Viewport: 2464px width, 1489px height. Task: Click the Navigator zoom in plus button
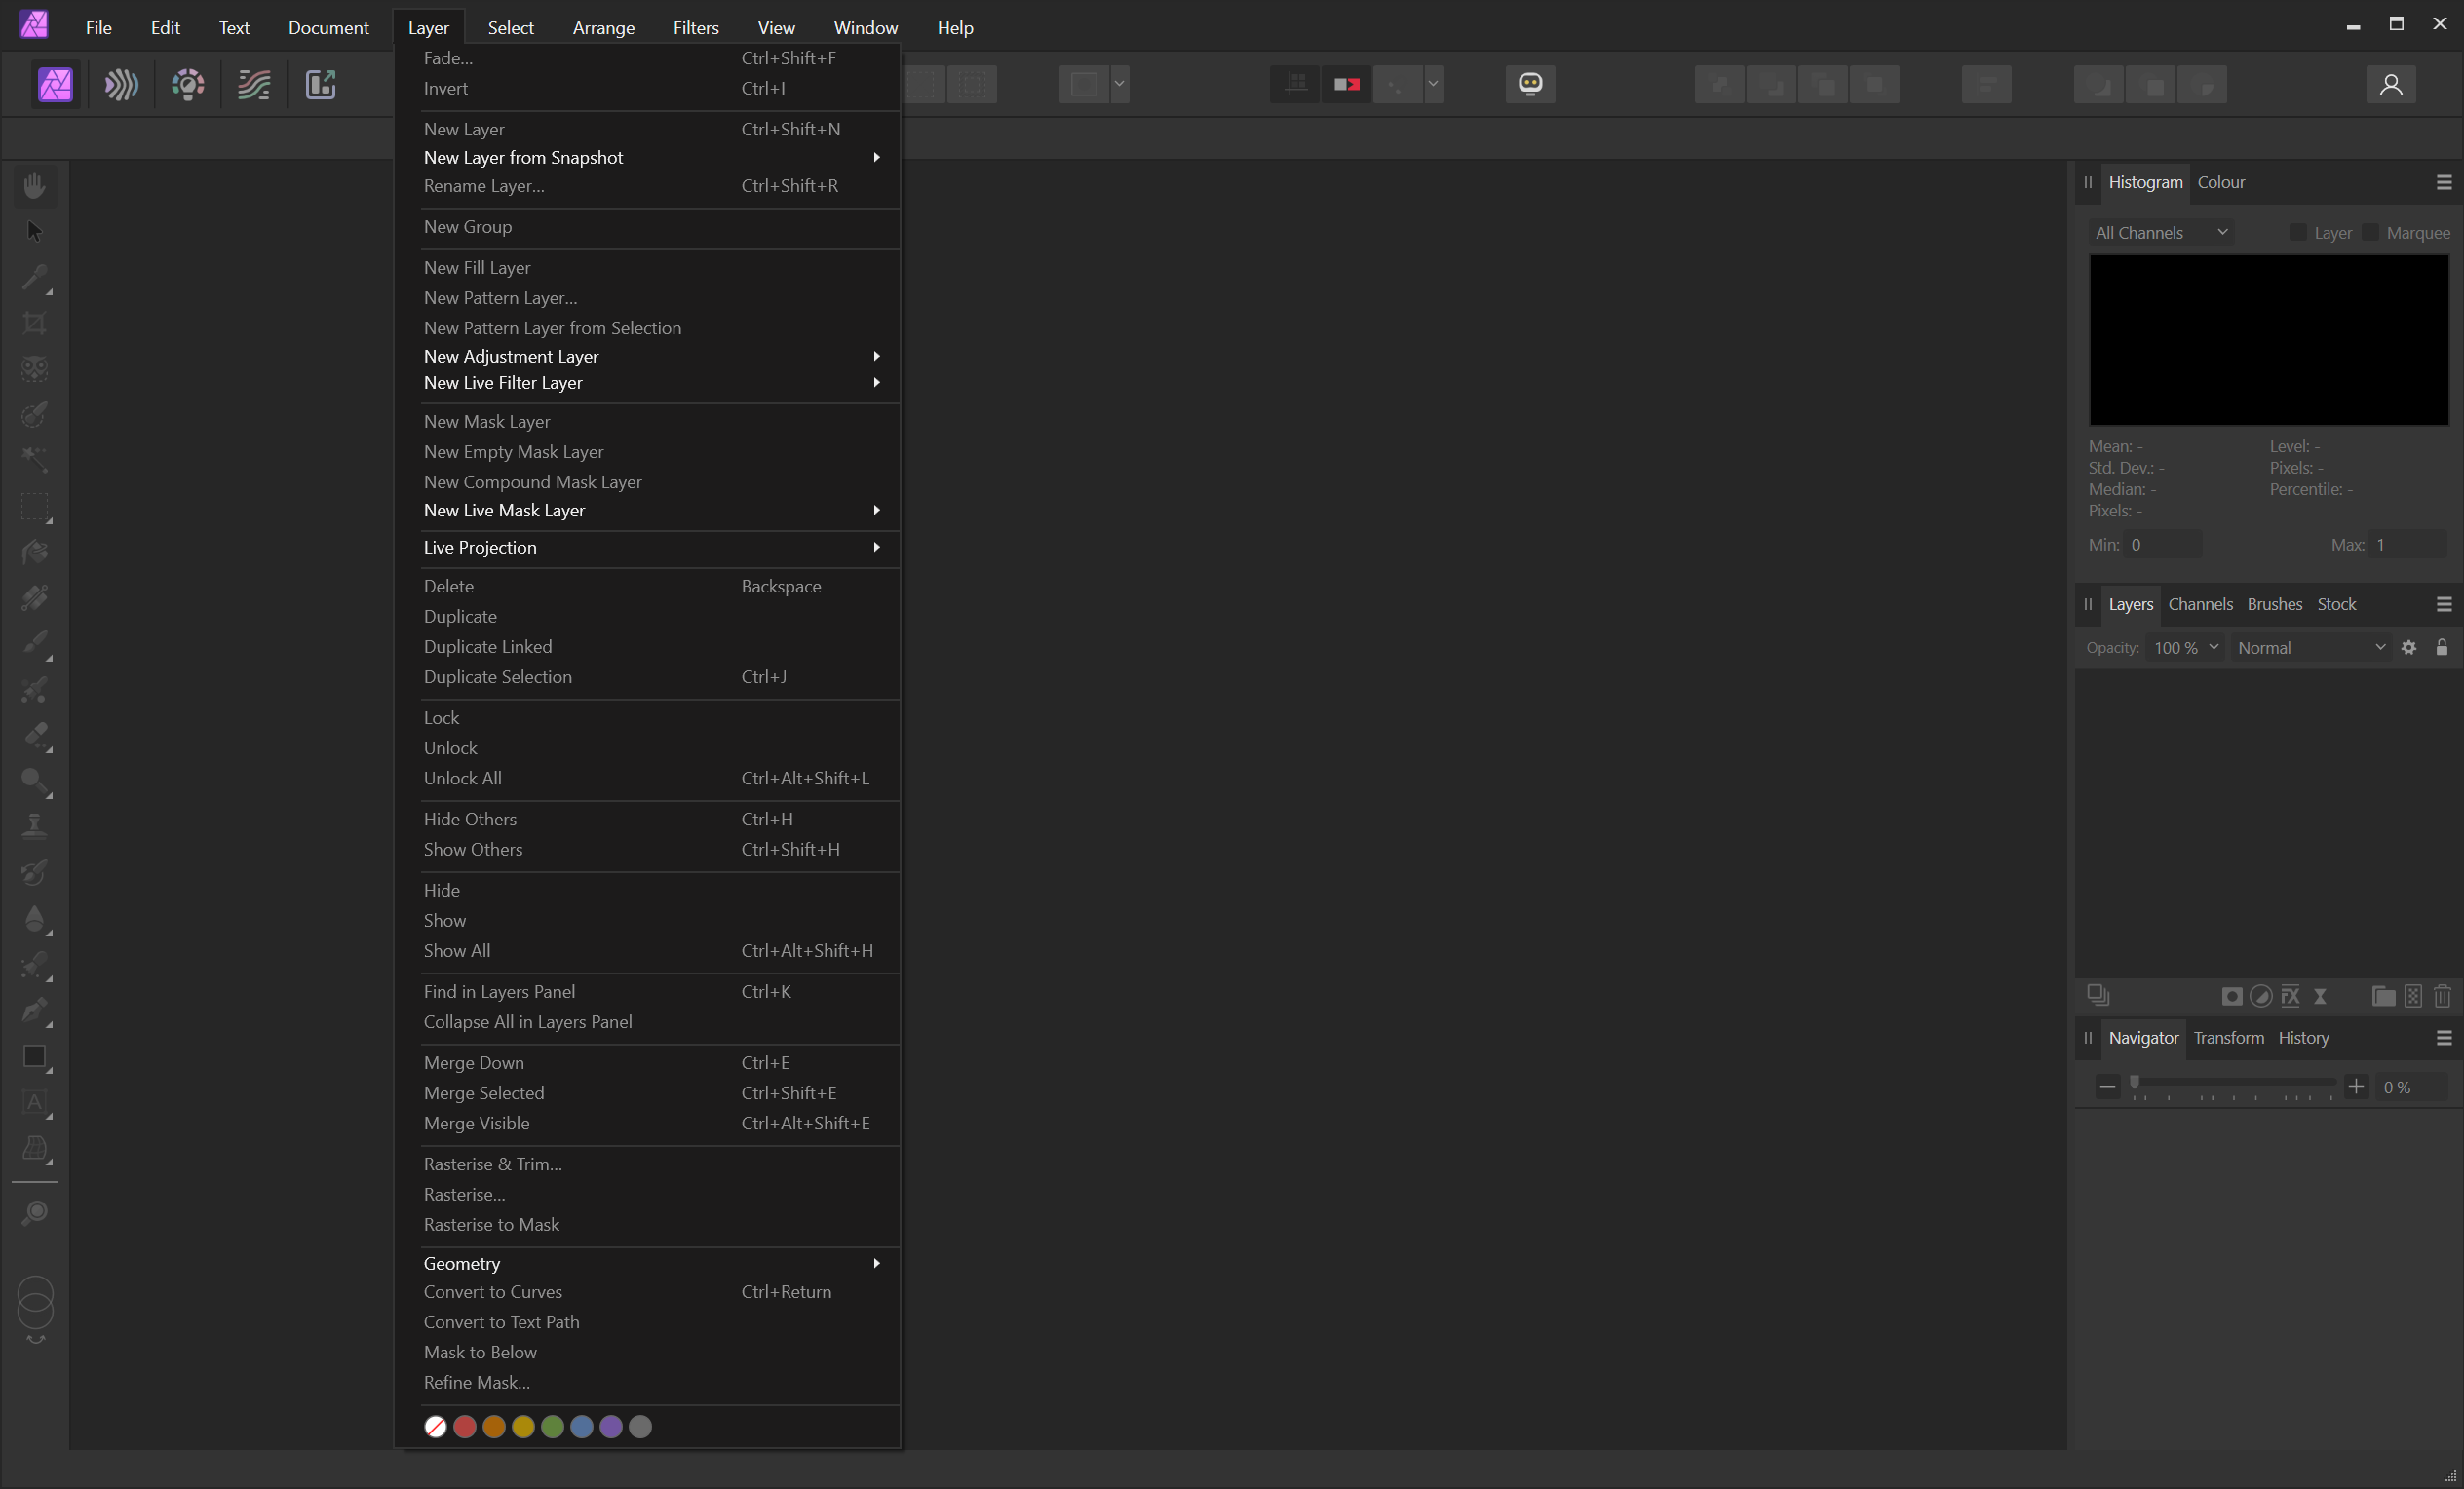point(2356,1087)
